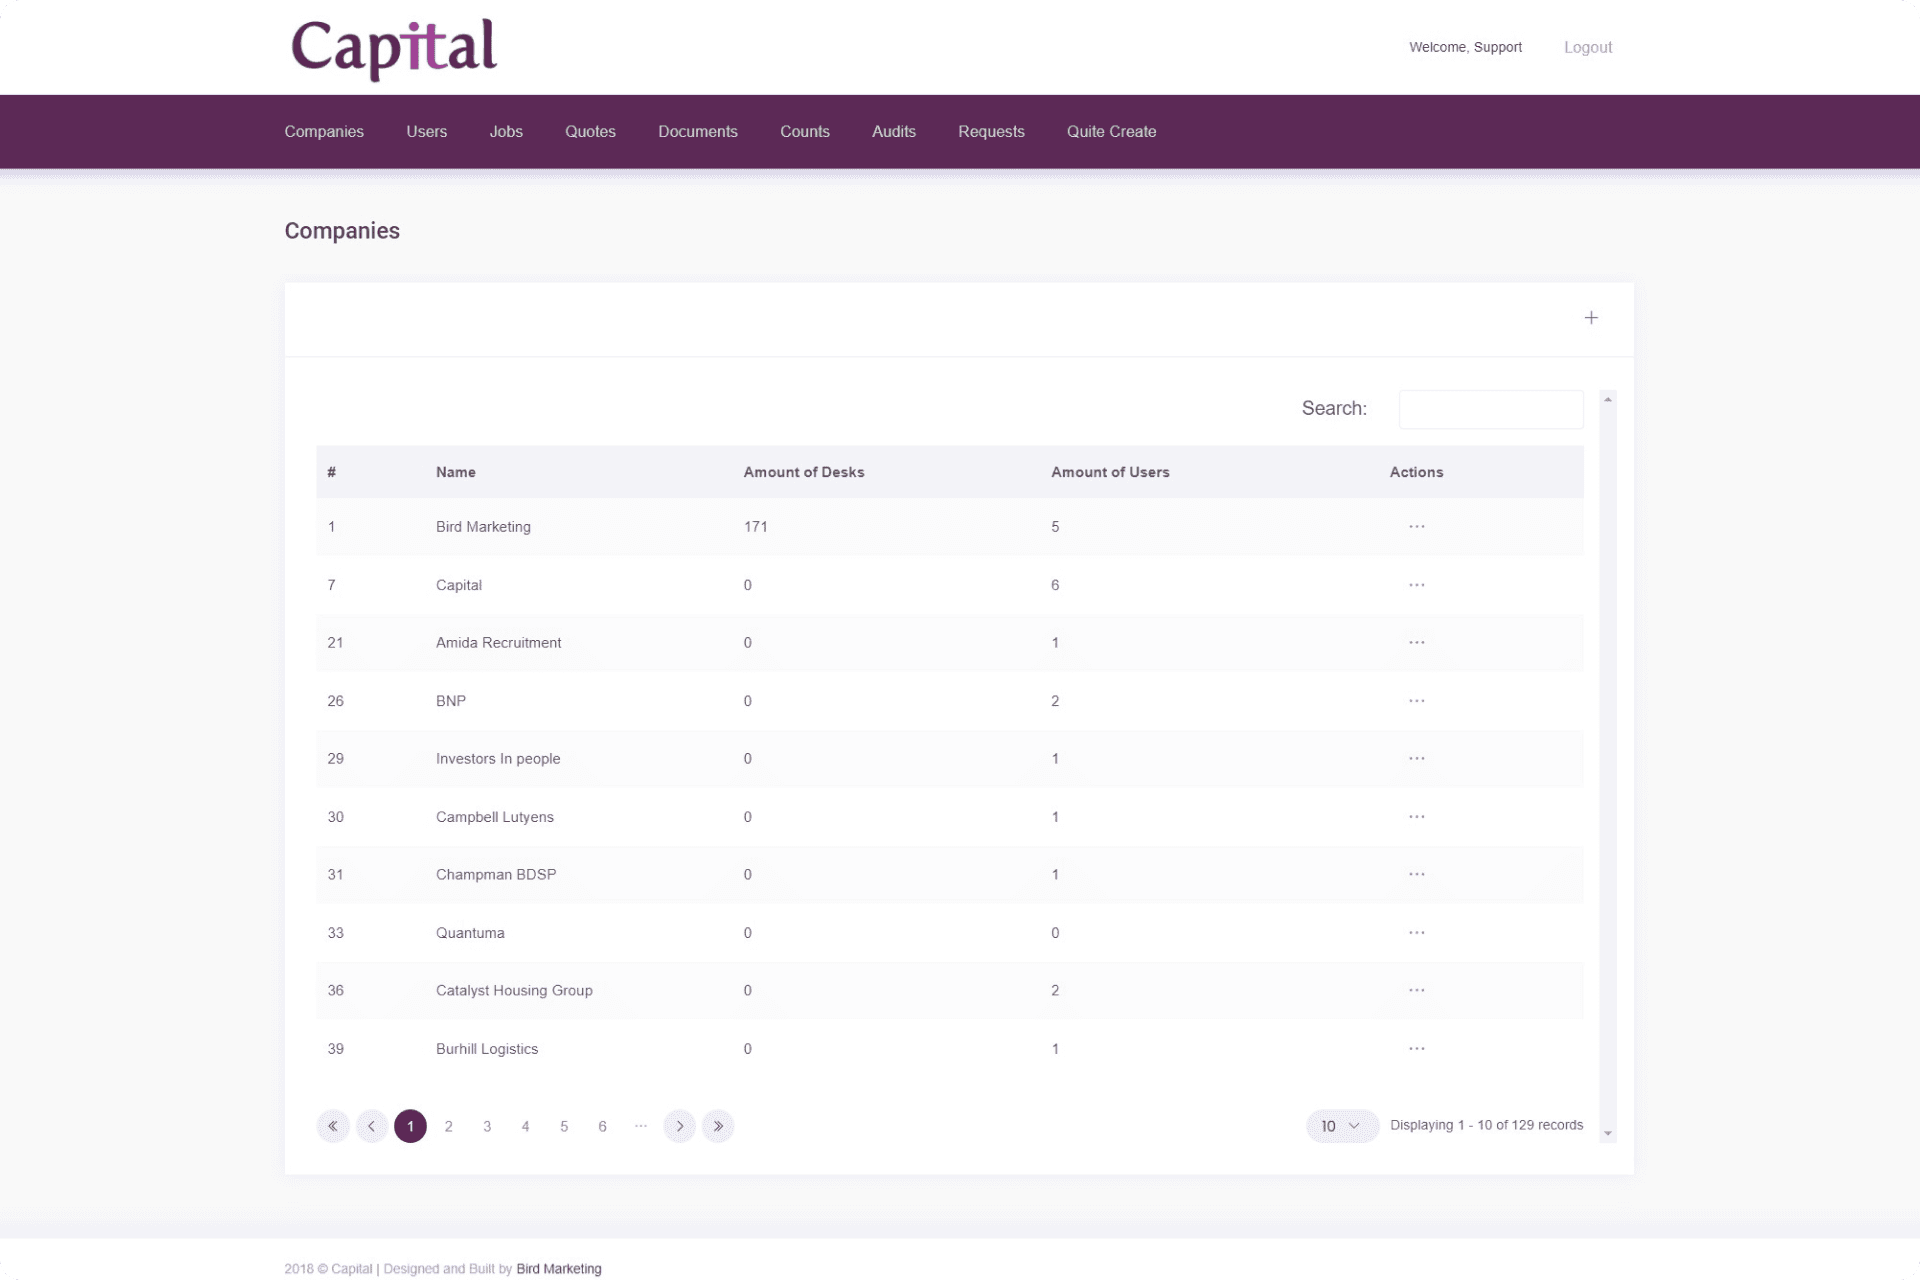Open the actions menu for Bird Marketing

point(1416,526)
